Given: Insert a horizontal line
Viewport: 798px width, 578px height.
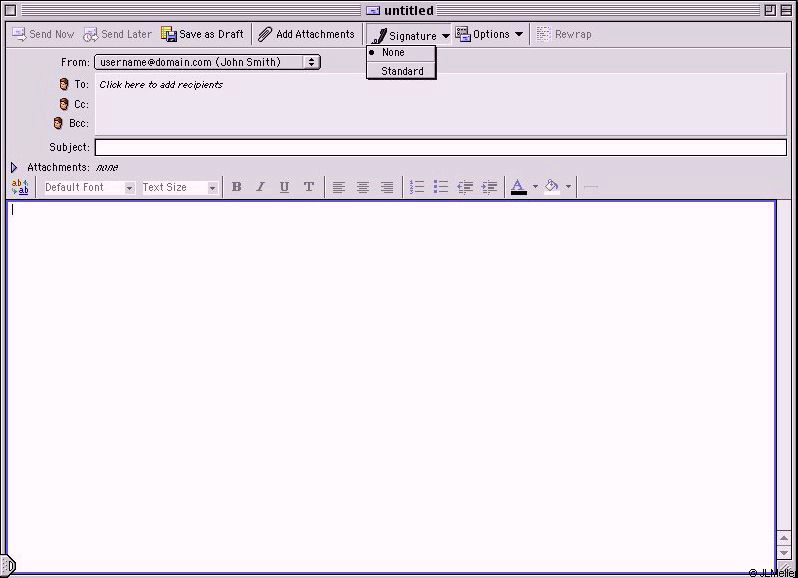Looking at the screenshot, I should (x=590, y=187).
